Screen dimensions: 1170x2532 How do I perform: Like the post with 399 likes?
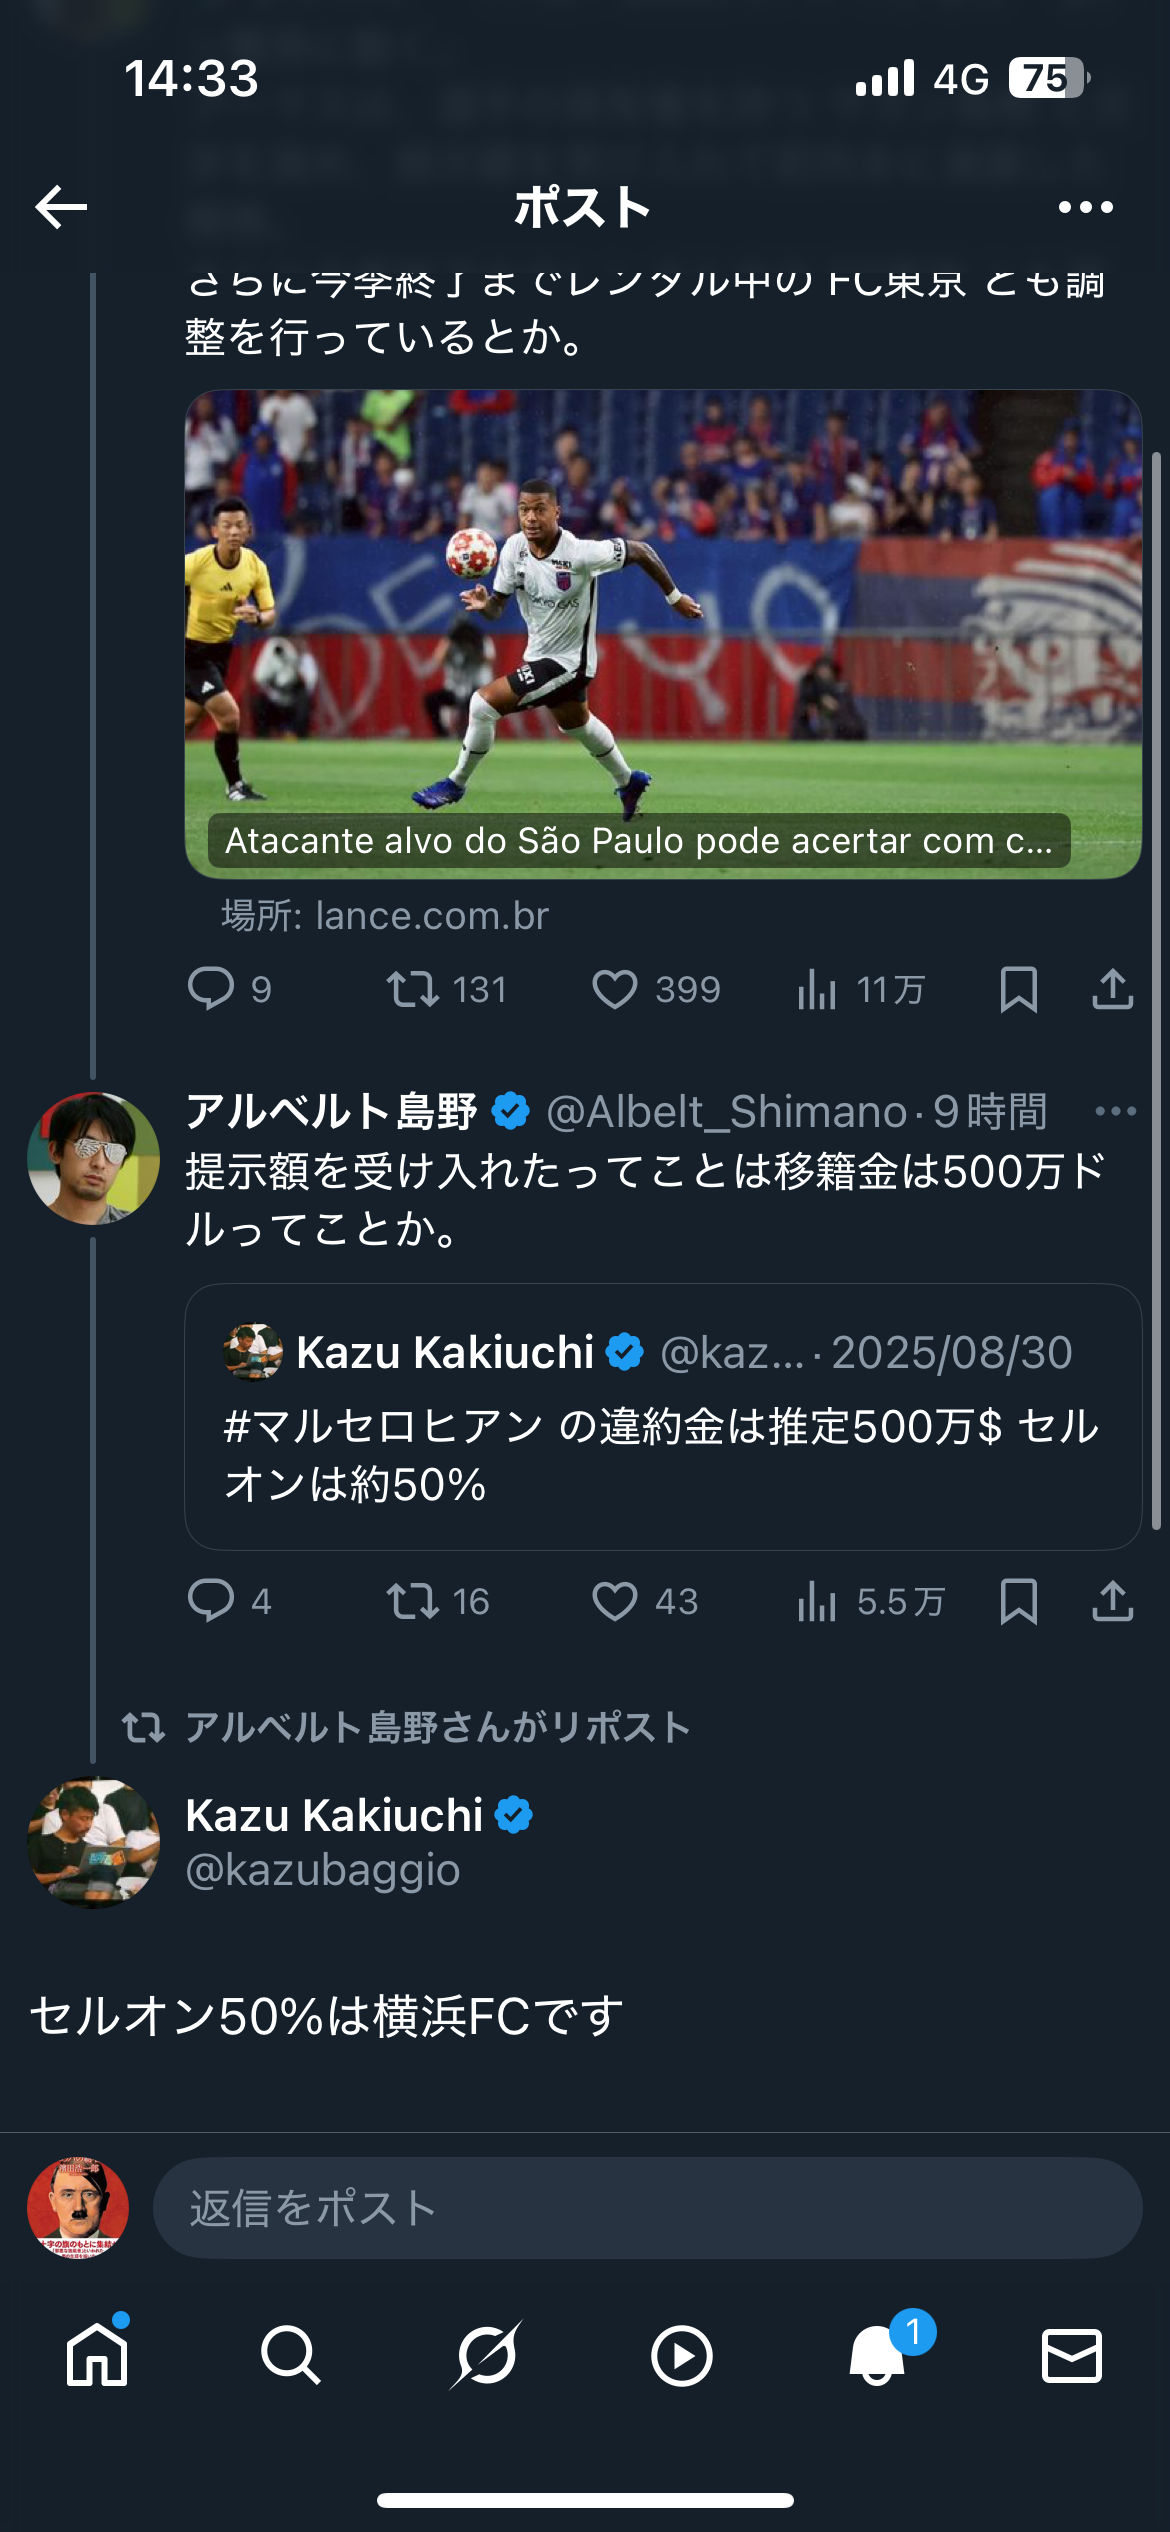pos(615,989)
